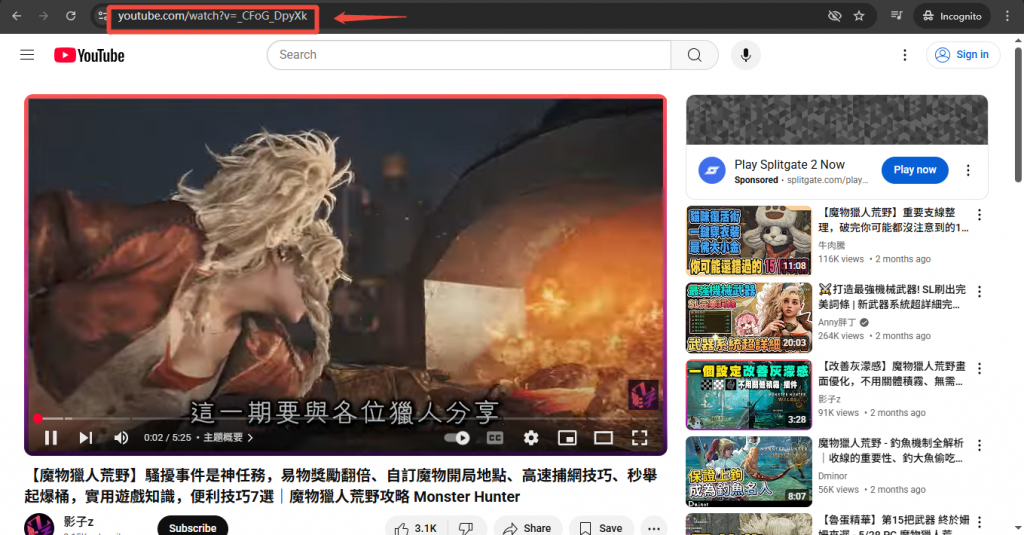Switch to theater mode
The width and height of the screenshot is (1024, 535).
point(603,438)
